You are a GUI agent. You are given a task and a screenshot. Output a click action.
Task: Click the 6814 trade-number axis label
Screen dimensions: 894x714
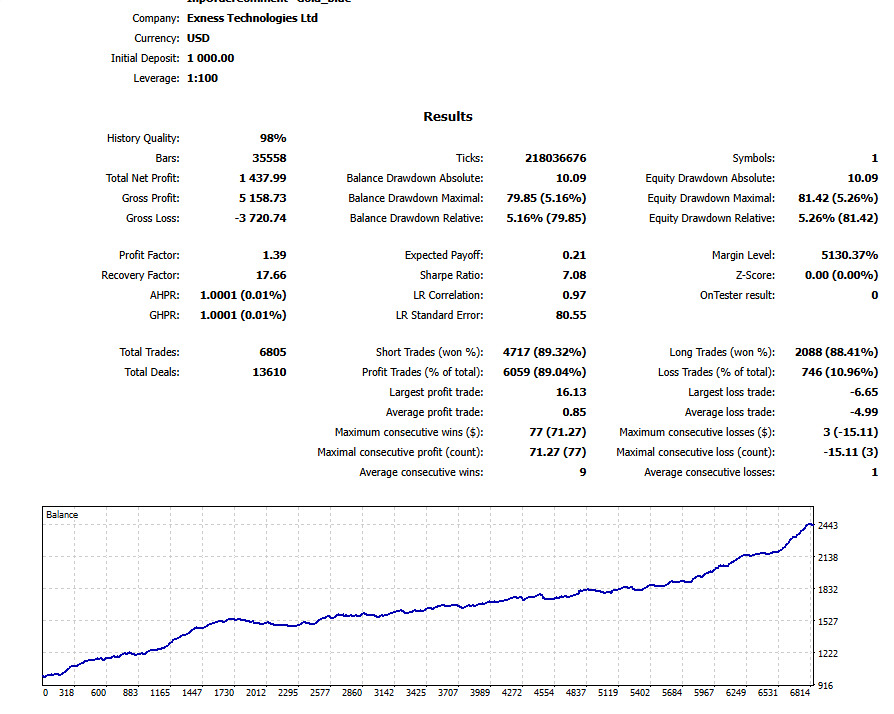(x=799, y=692)
